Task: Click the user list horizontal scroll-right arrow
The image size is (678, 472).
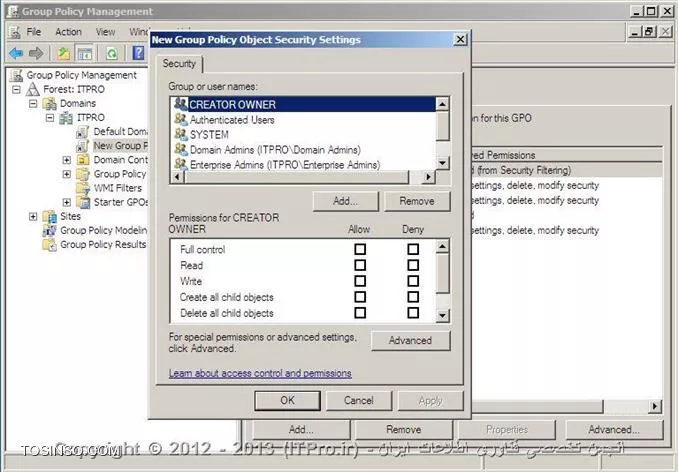Action: point(429,176)
